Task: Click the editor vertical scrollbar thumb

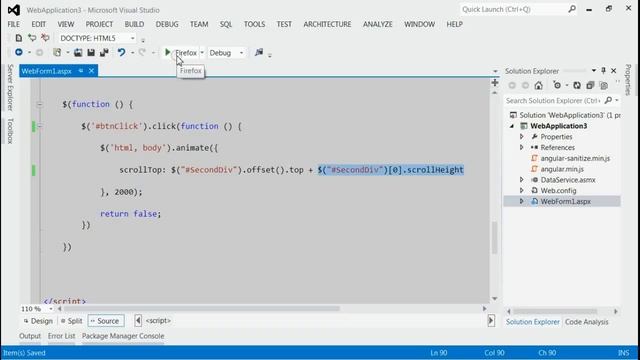Action: coord(494,238)
